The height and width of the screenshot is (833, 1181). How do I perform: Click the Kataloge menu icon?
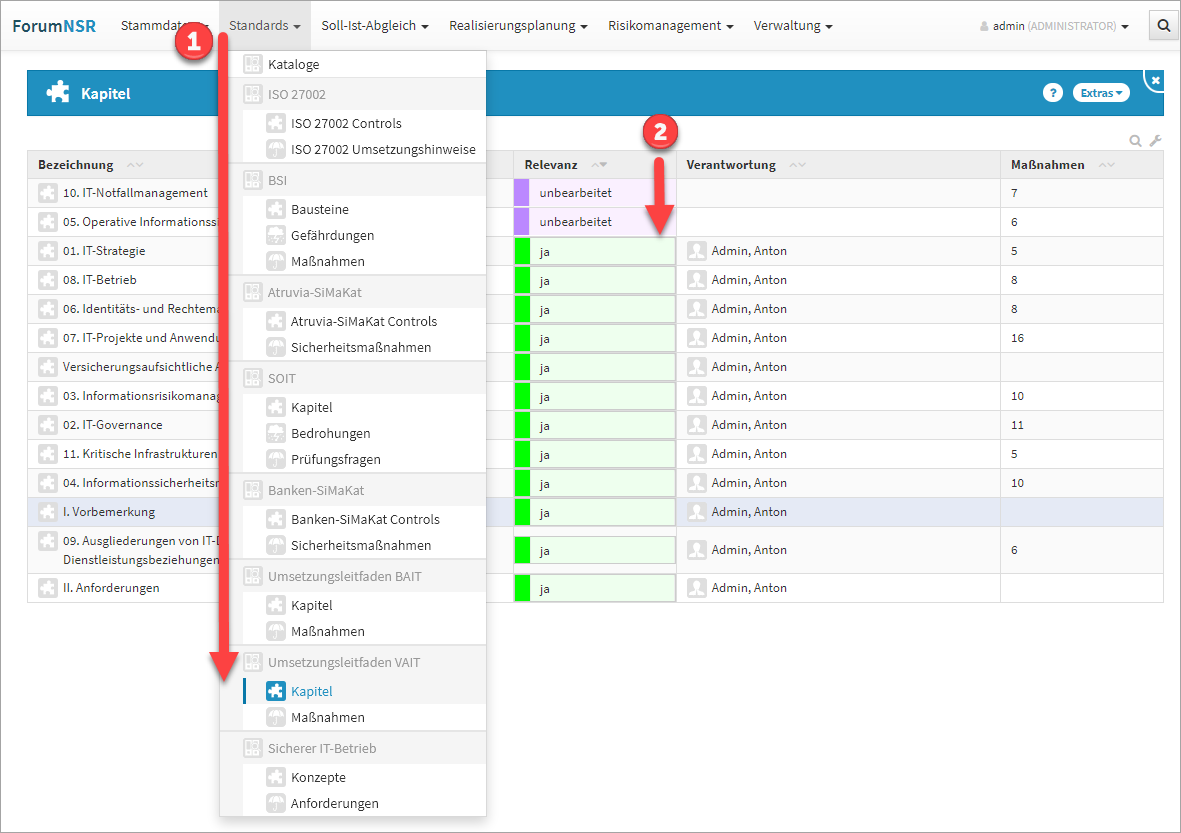(253, 64)
